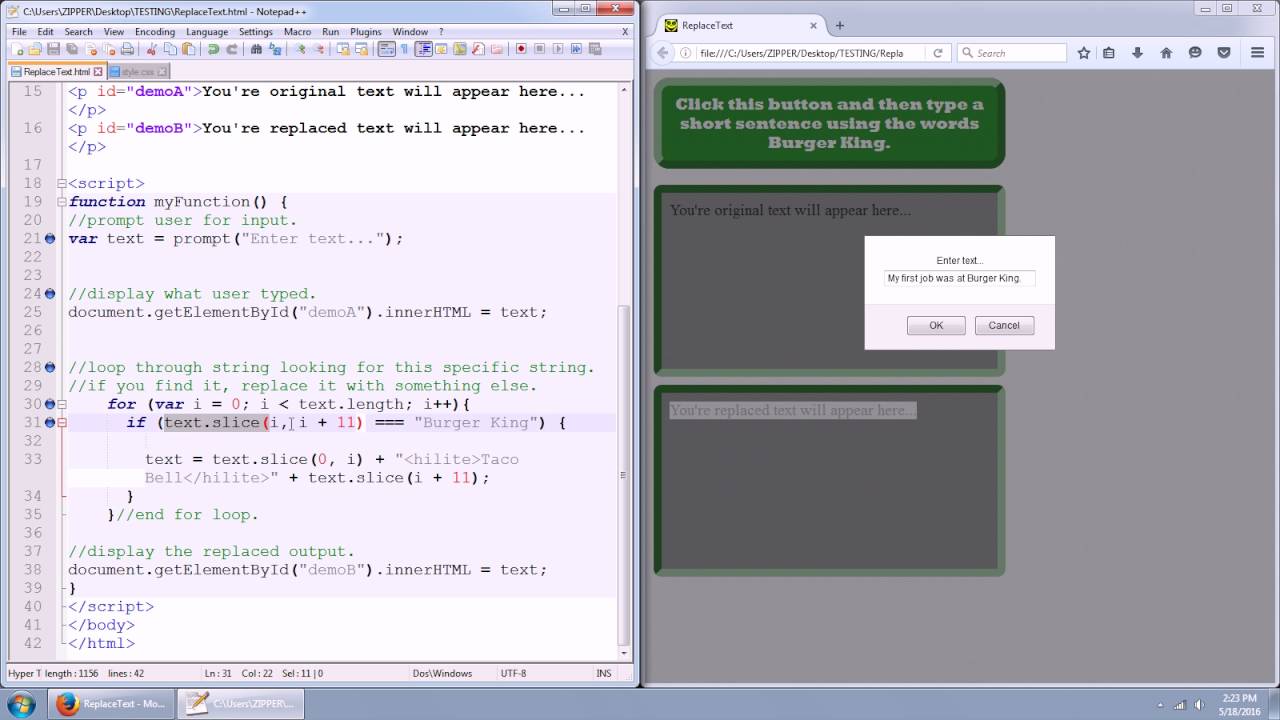This screenshot has width=1280, height=720.
Task: Click the Windows Start orb
Action: click(22, 704)
